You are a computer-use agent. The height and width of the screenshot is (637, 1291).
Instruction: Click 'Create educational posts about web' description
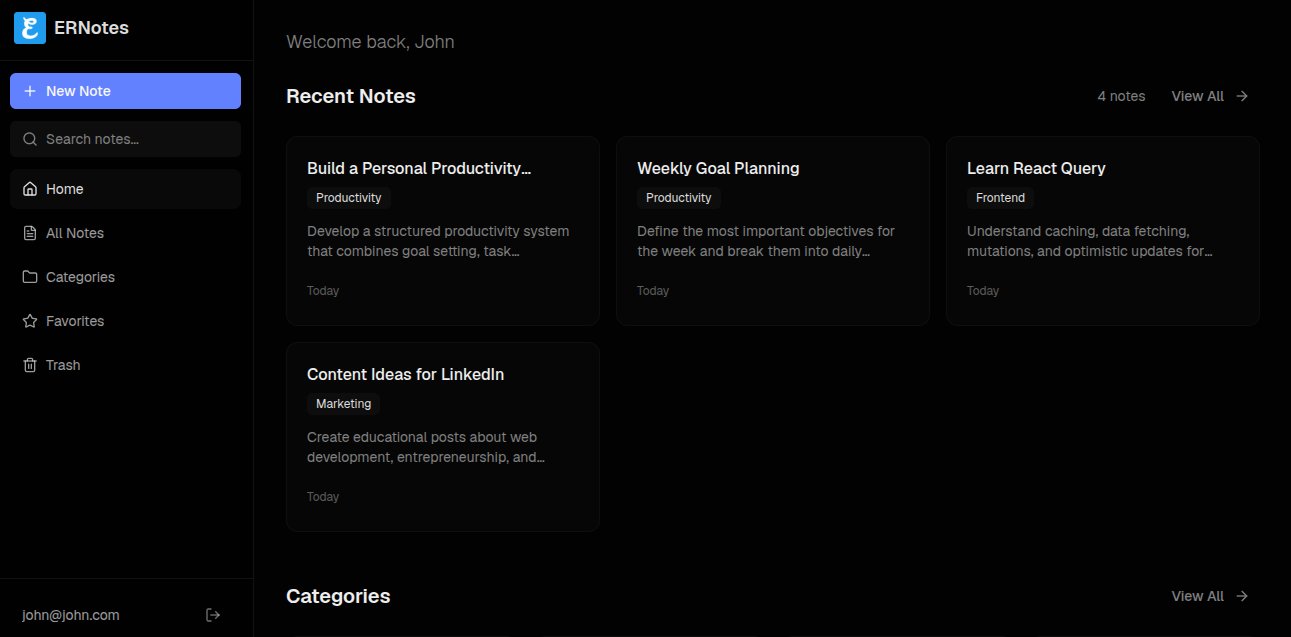point(426,447)
